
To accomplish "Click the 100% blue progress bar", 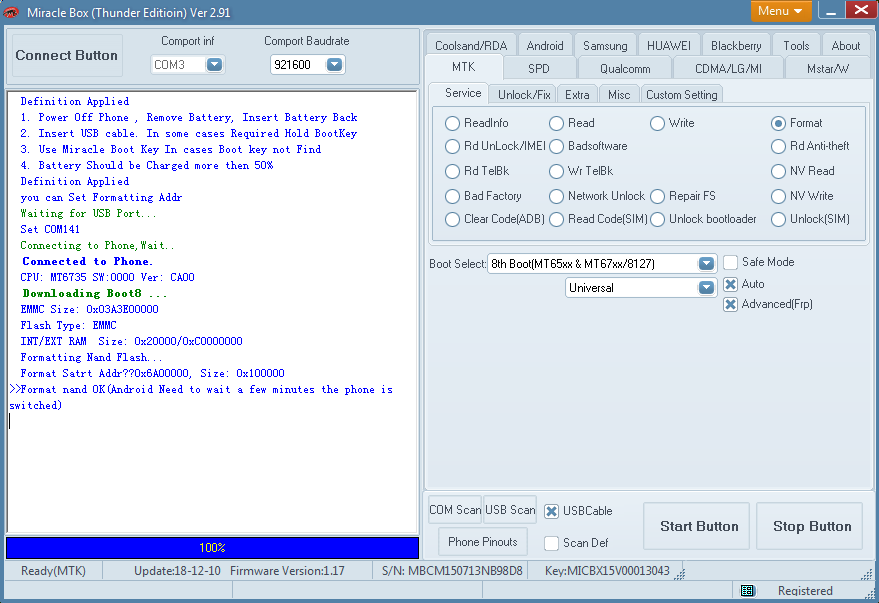I will click(212, 548).
